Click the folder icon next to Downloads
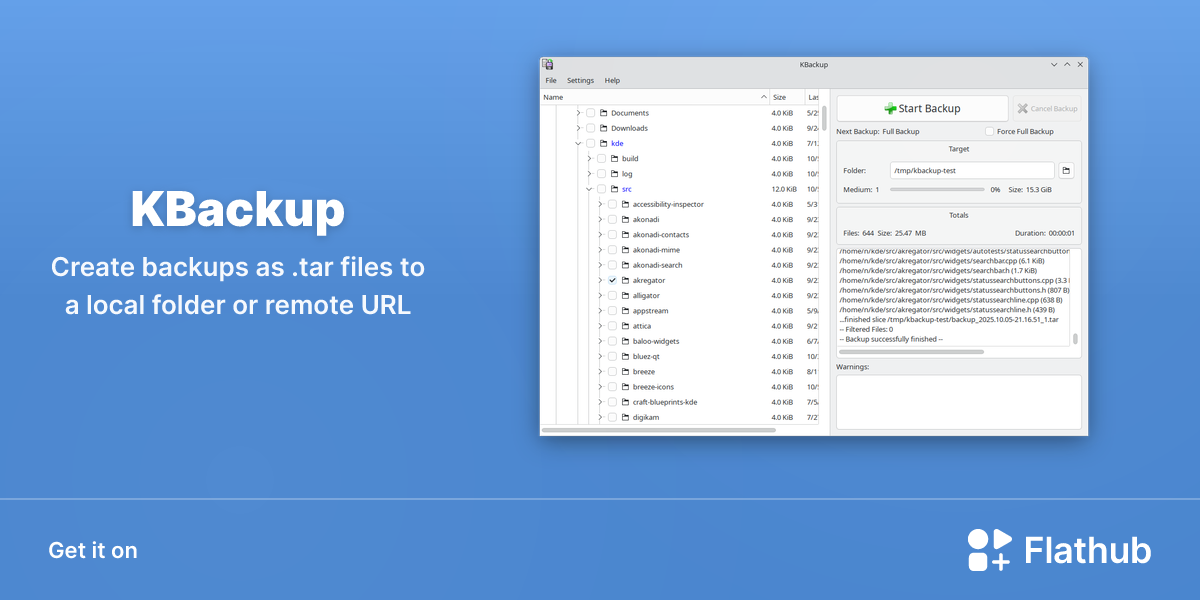 pyautogui.click(x=603, y=128)
